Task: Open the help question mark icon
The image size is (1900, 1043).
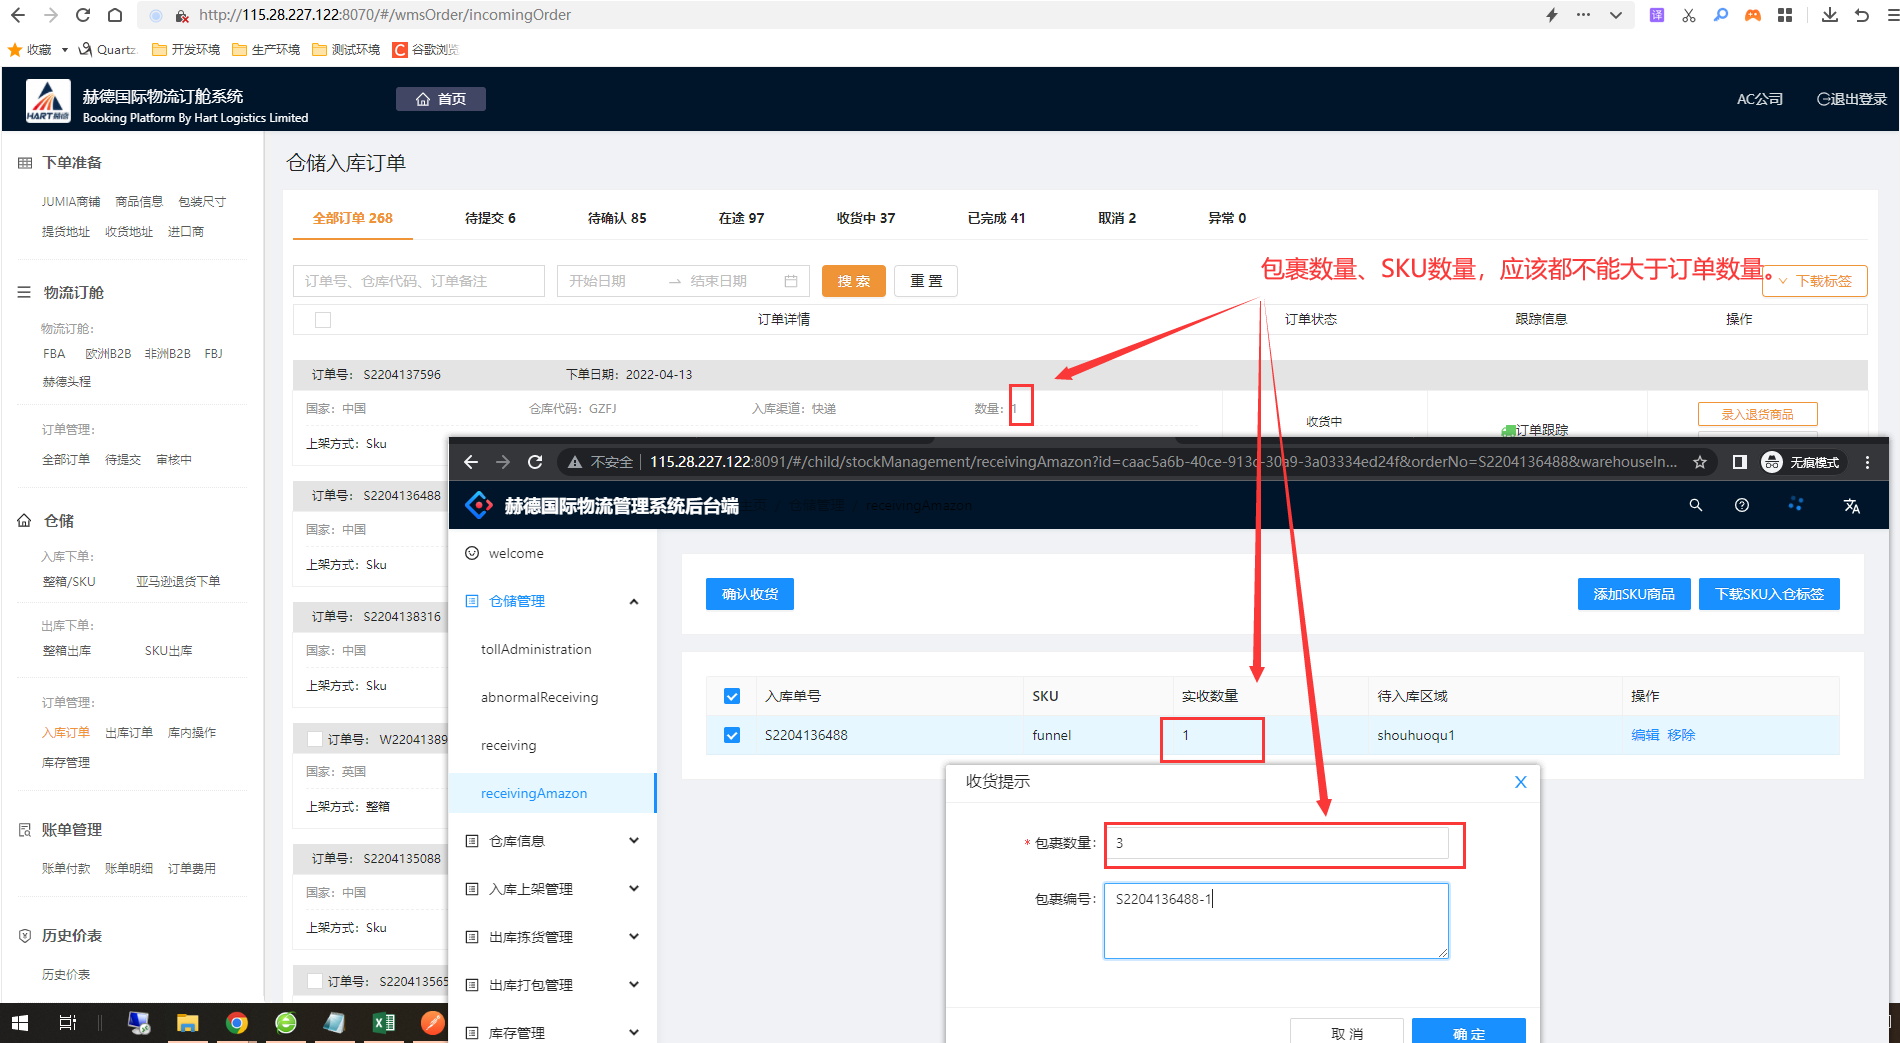Action: [x=1741, y=505]
